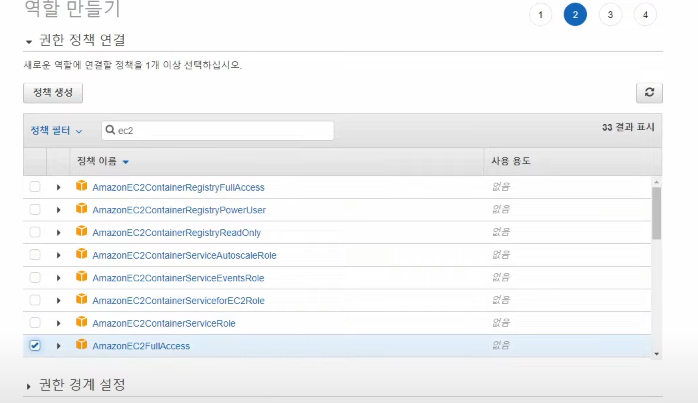Click the policy search field containing ec2
The image size is (698, 403).
click(218, 130)
